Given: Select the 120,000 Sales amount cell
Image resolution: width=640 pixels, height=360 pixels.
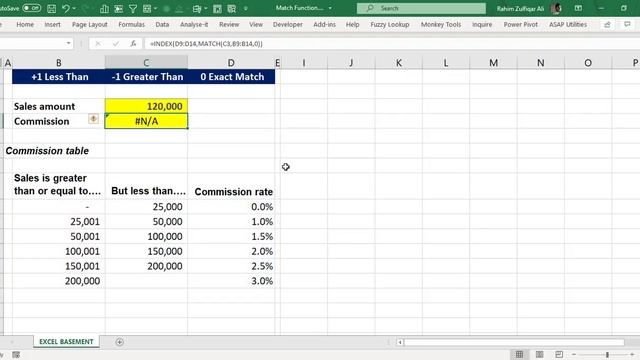Looking at the screenshot, I should (146, 106).
